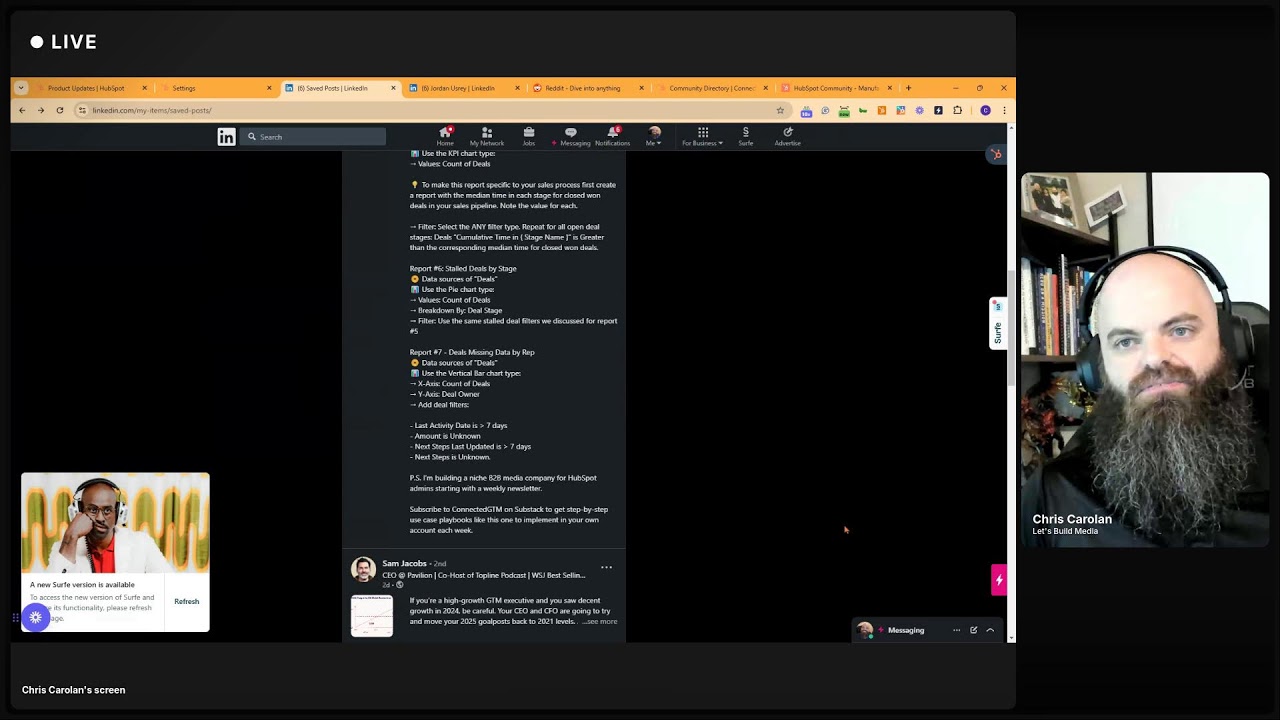Switch to Community Directory tab
The width and height of the screenshot is (1280, 720).
click(x=711, y=88)
